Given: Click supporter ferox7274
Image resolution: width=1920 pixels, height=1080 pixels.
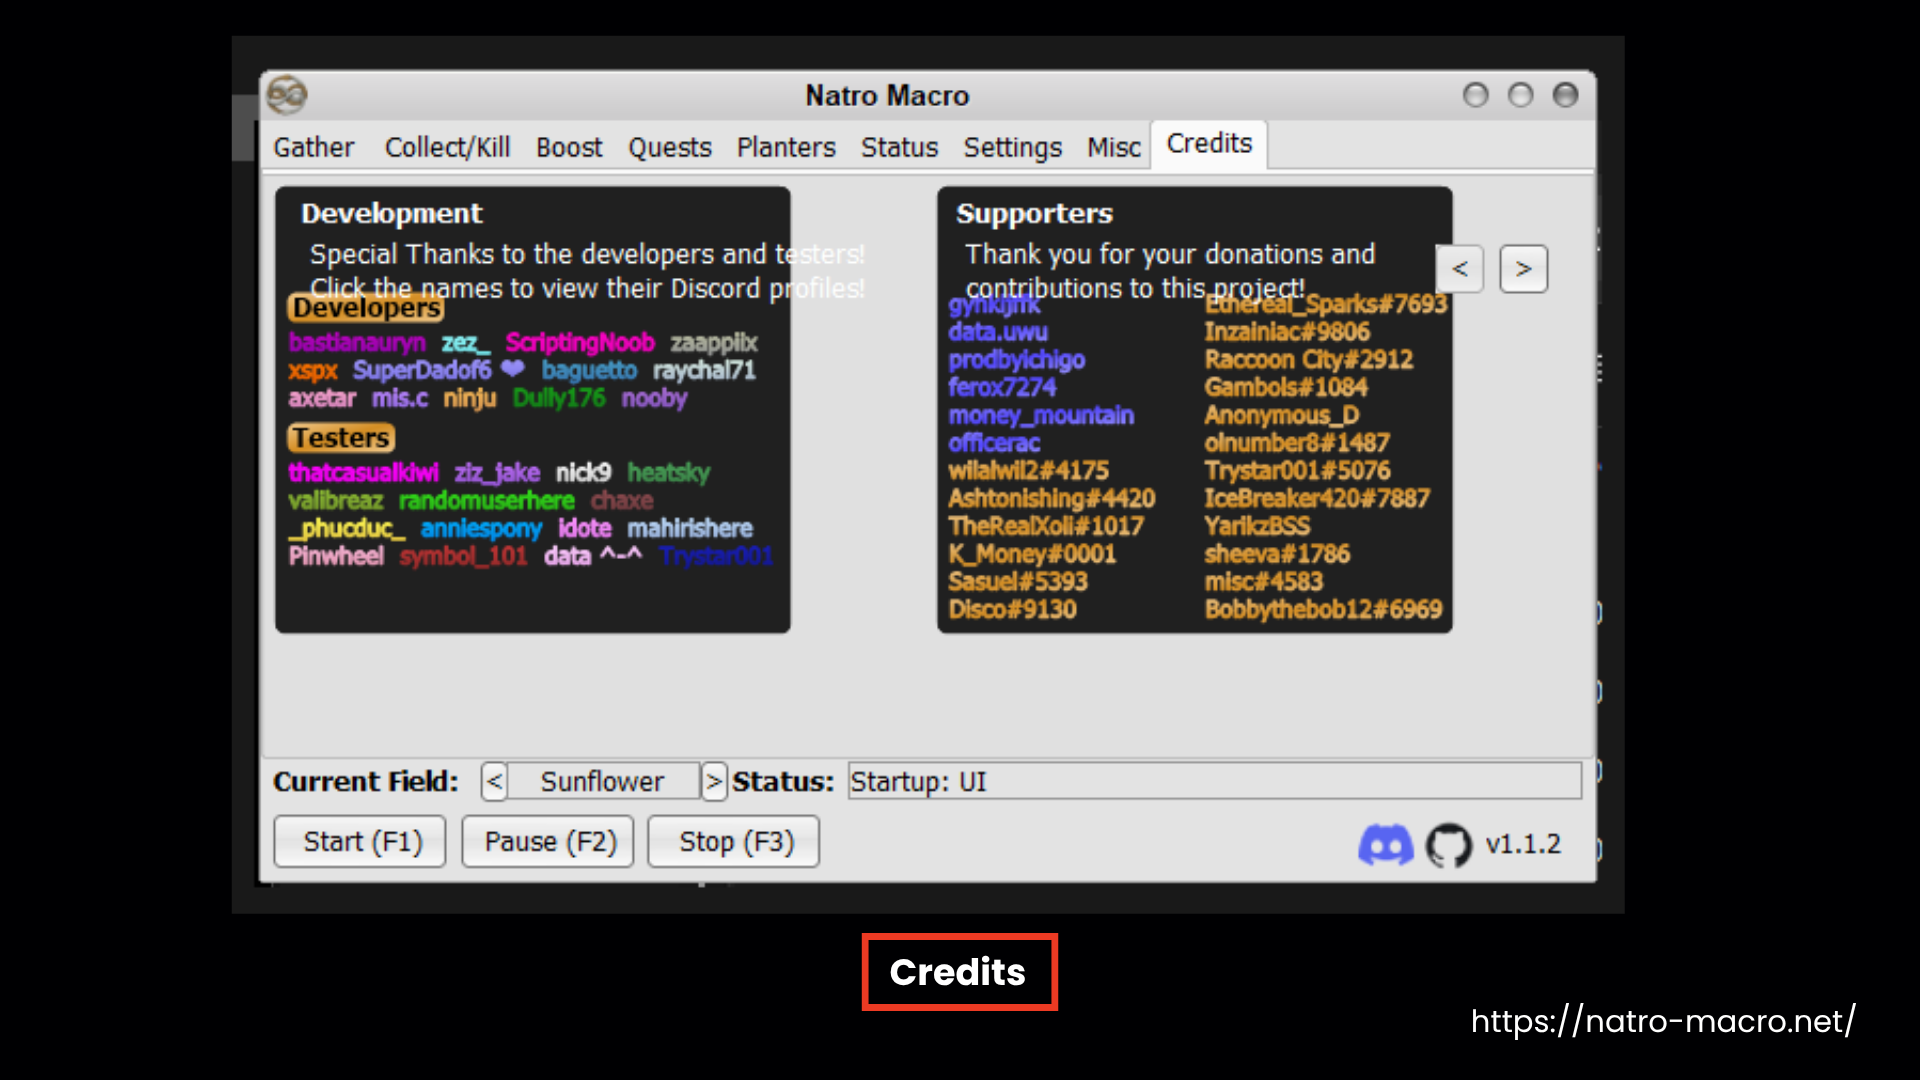Looking at the screenshot, I should pos(1002,387).
